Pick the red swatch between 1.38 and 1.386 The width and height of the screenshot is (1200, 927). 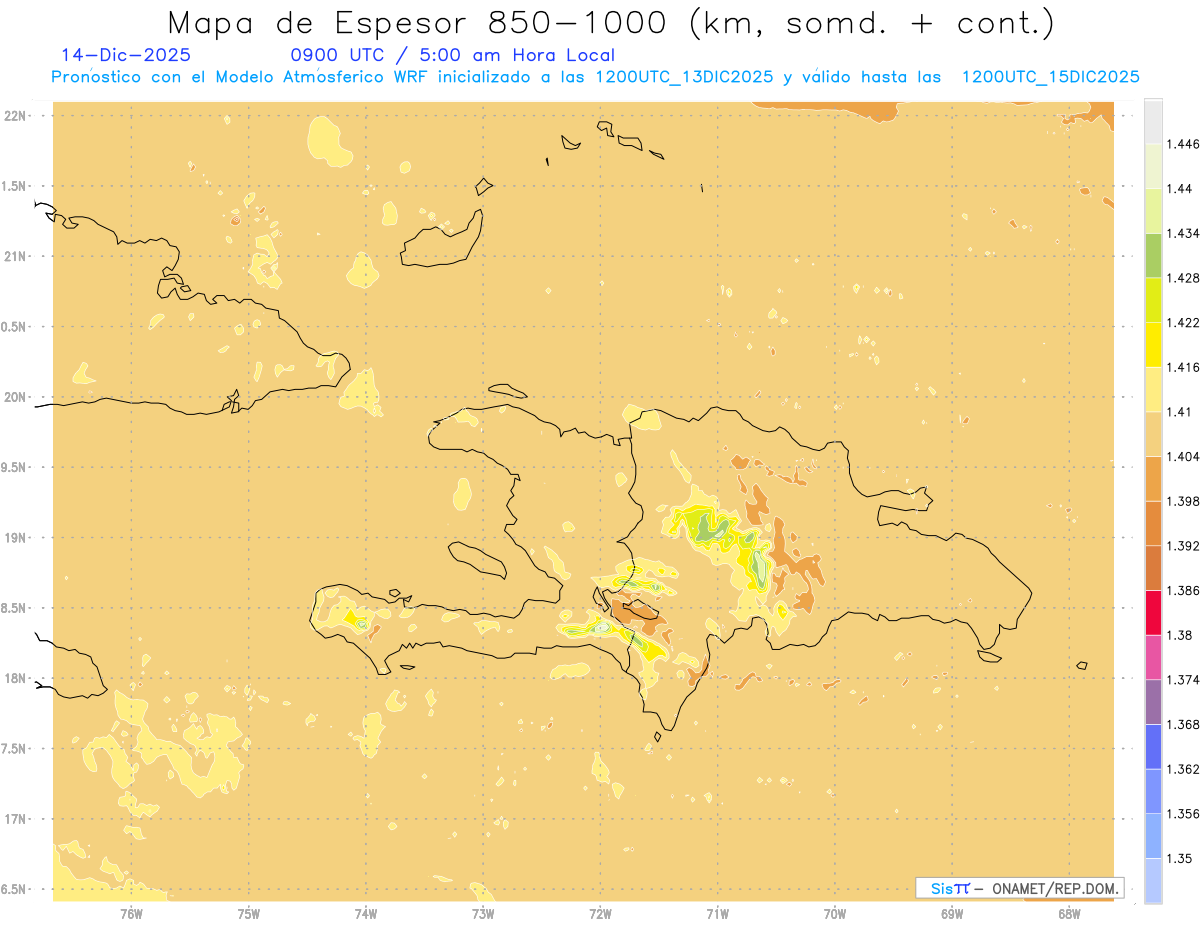(1153, 613)
